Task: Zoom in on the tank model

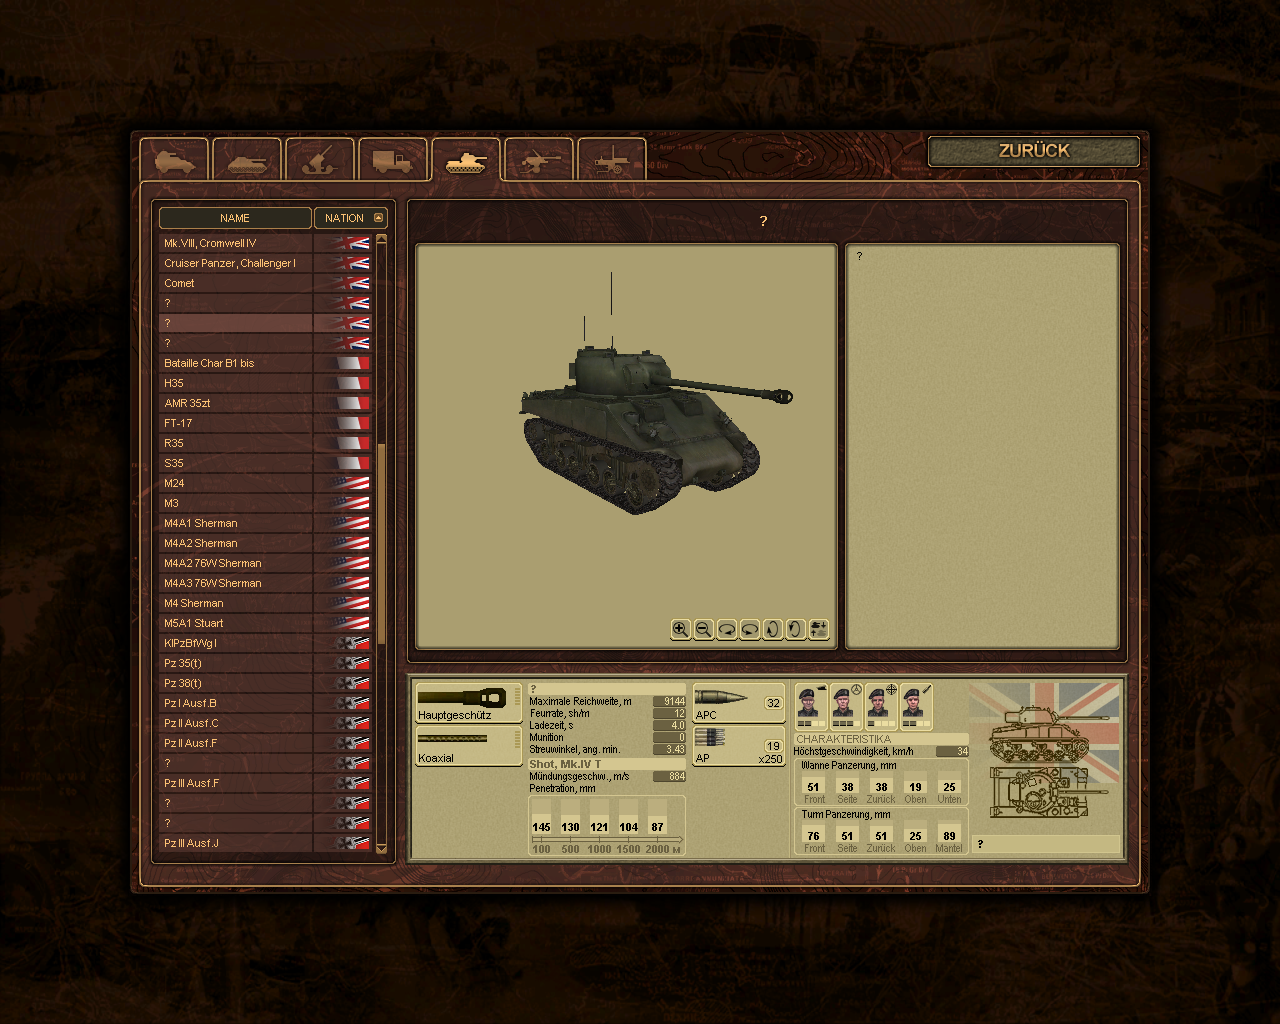Action: 680,629
